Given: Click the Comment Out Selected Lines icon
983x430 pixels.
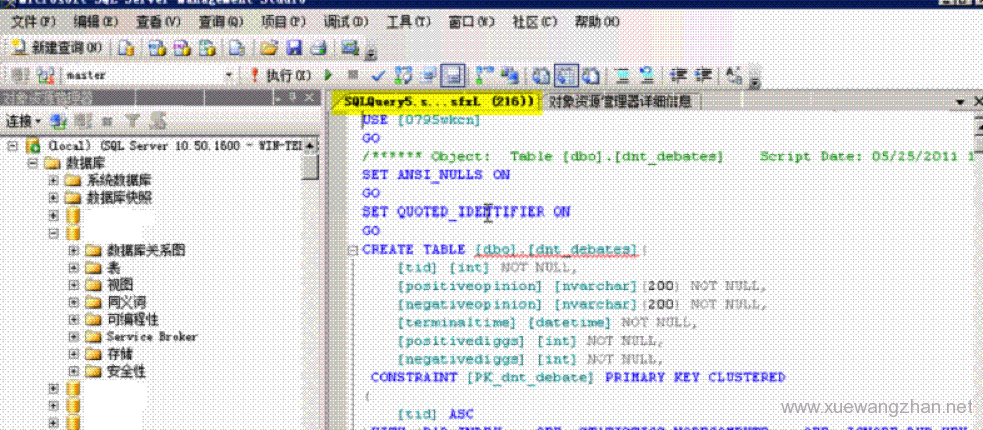Looking at the screenshot, I should coord(620,75).
